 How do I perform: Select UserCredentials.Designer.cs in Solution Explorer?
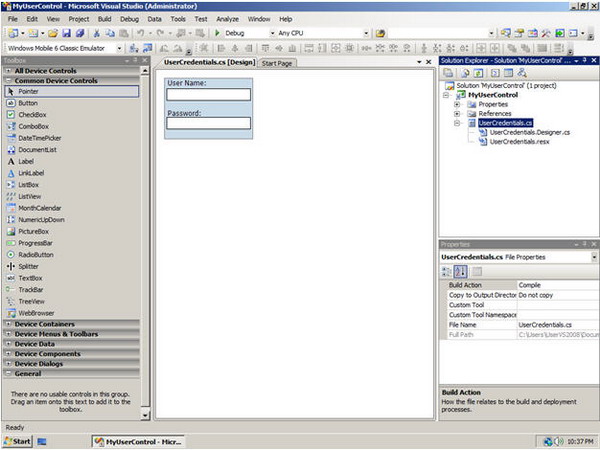530,132
